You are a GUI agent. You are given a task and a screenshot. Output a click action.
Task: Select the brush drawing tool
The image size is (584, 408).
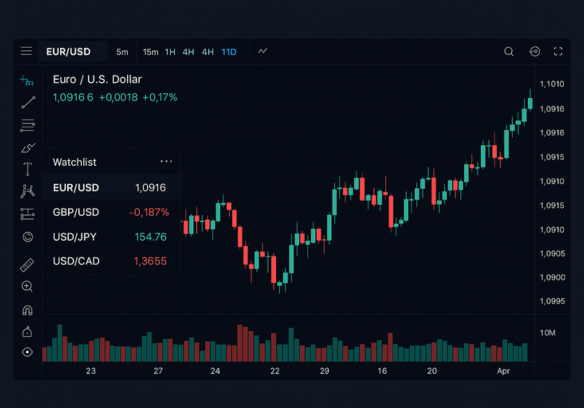click(x=28, y=148)
